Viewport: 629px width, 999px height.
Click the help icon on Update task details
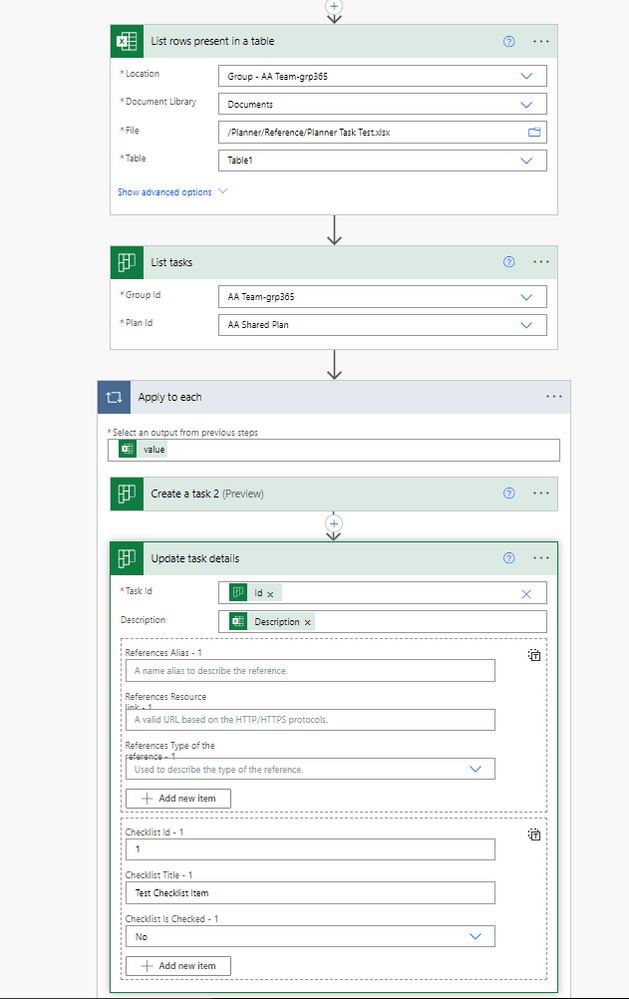[x=508, y=558]
